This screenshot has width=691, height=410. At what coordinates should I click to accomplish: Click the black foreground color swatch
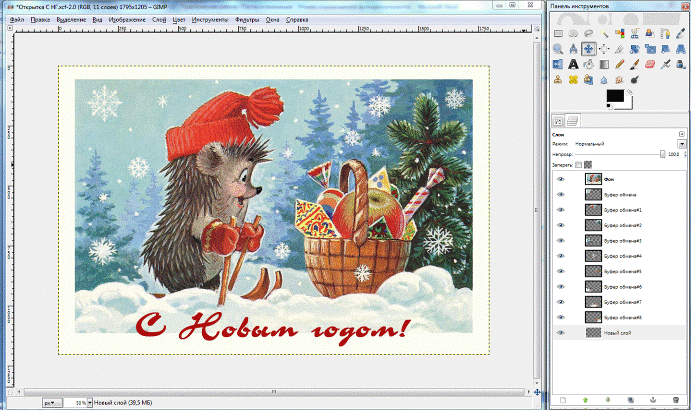click(x=614, y=95)
